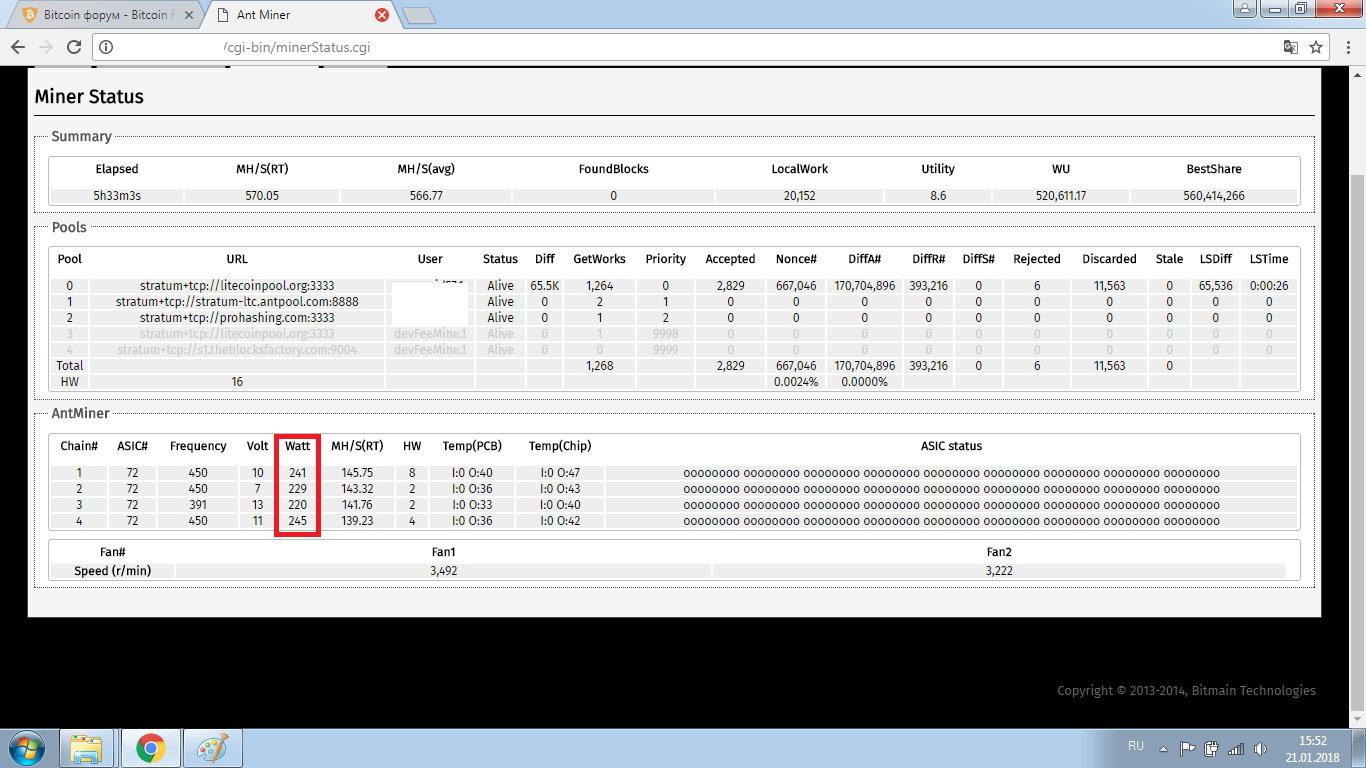1366x768 pixels.
Task: Go back with the browser back arrow
Action: point(18,47)
